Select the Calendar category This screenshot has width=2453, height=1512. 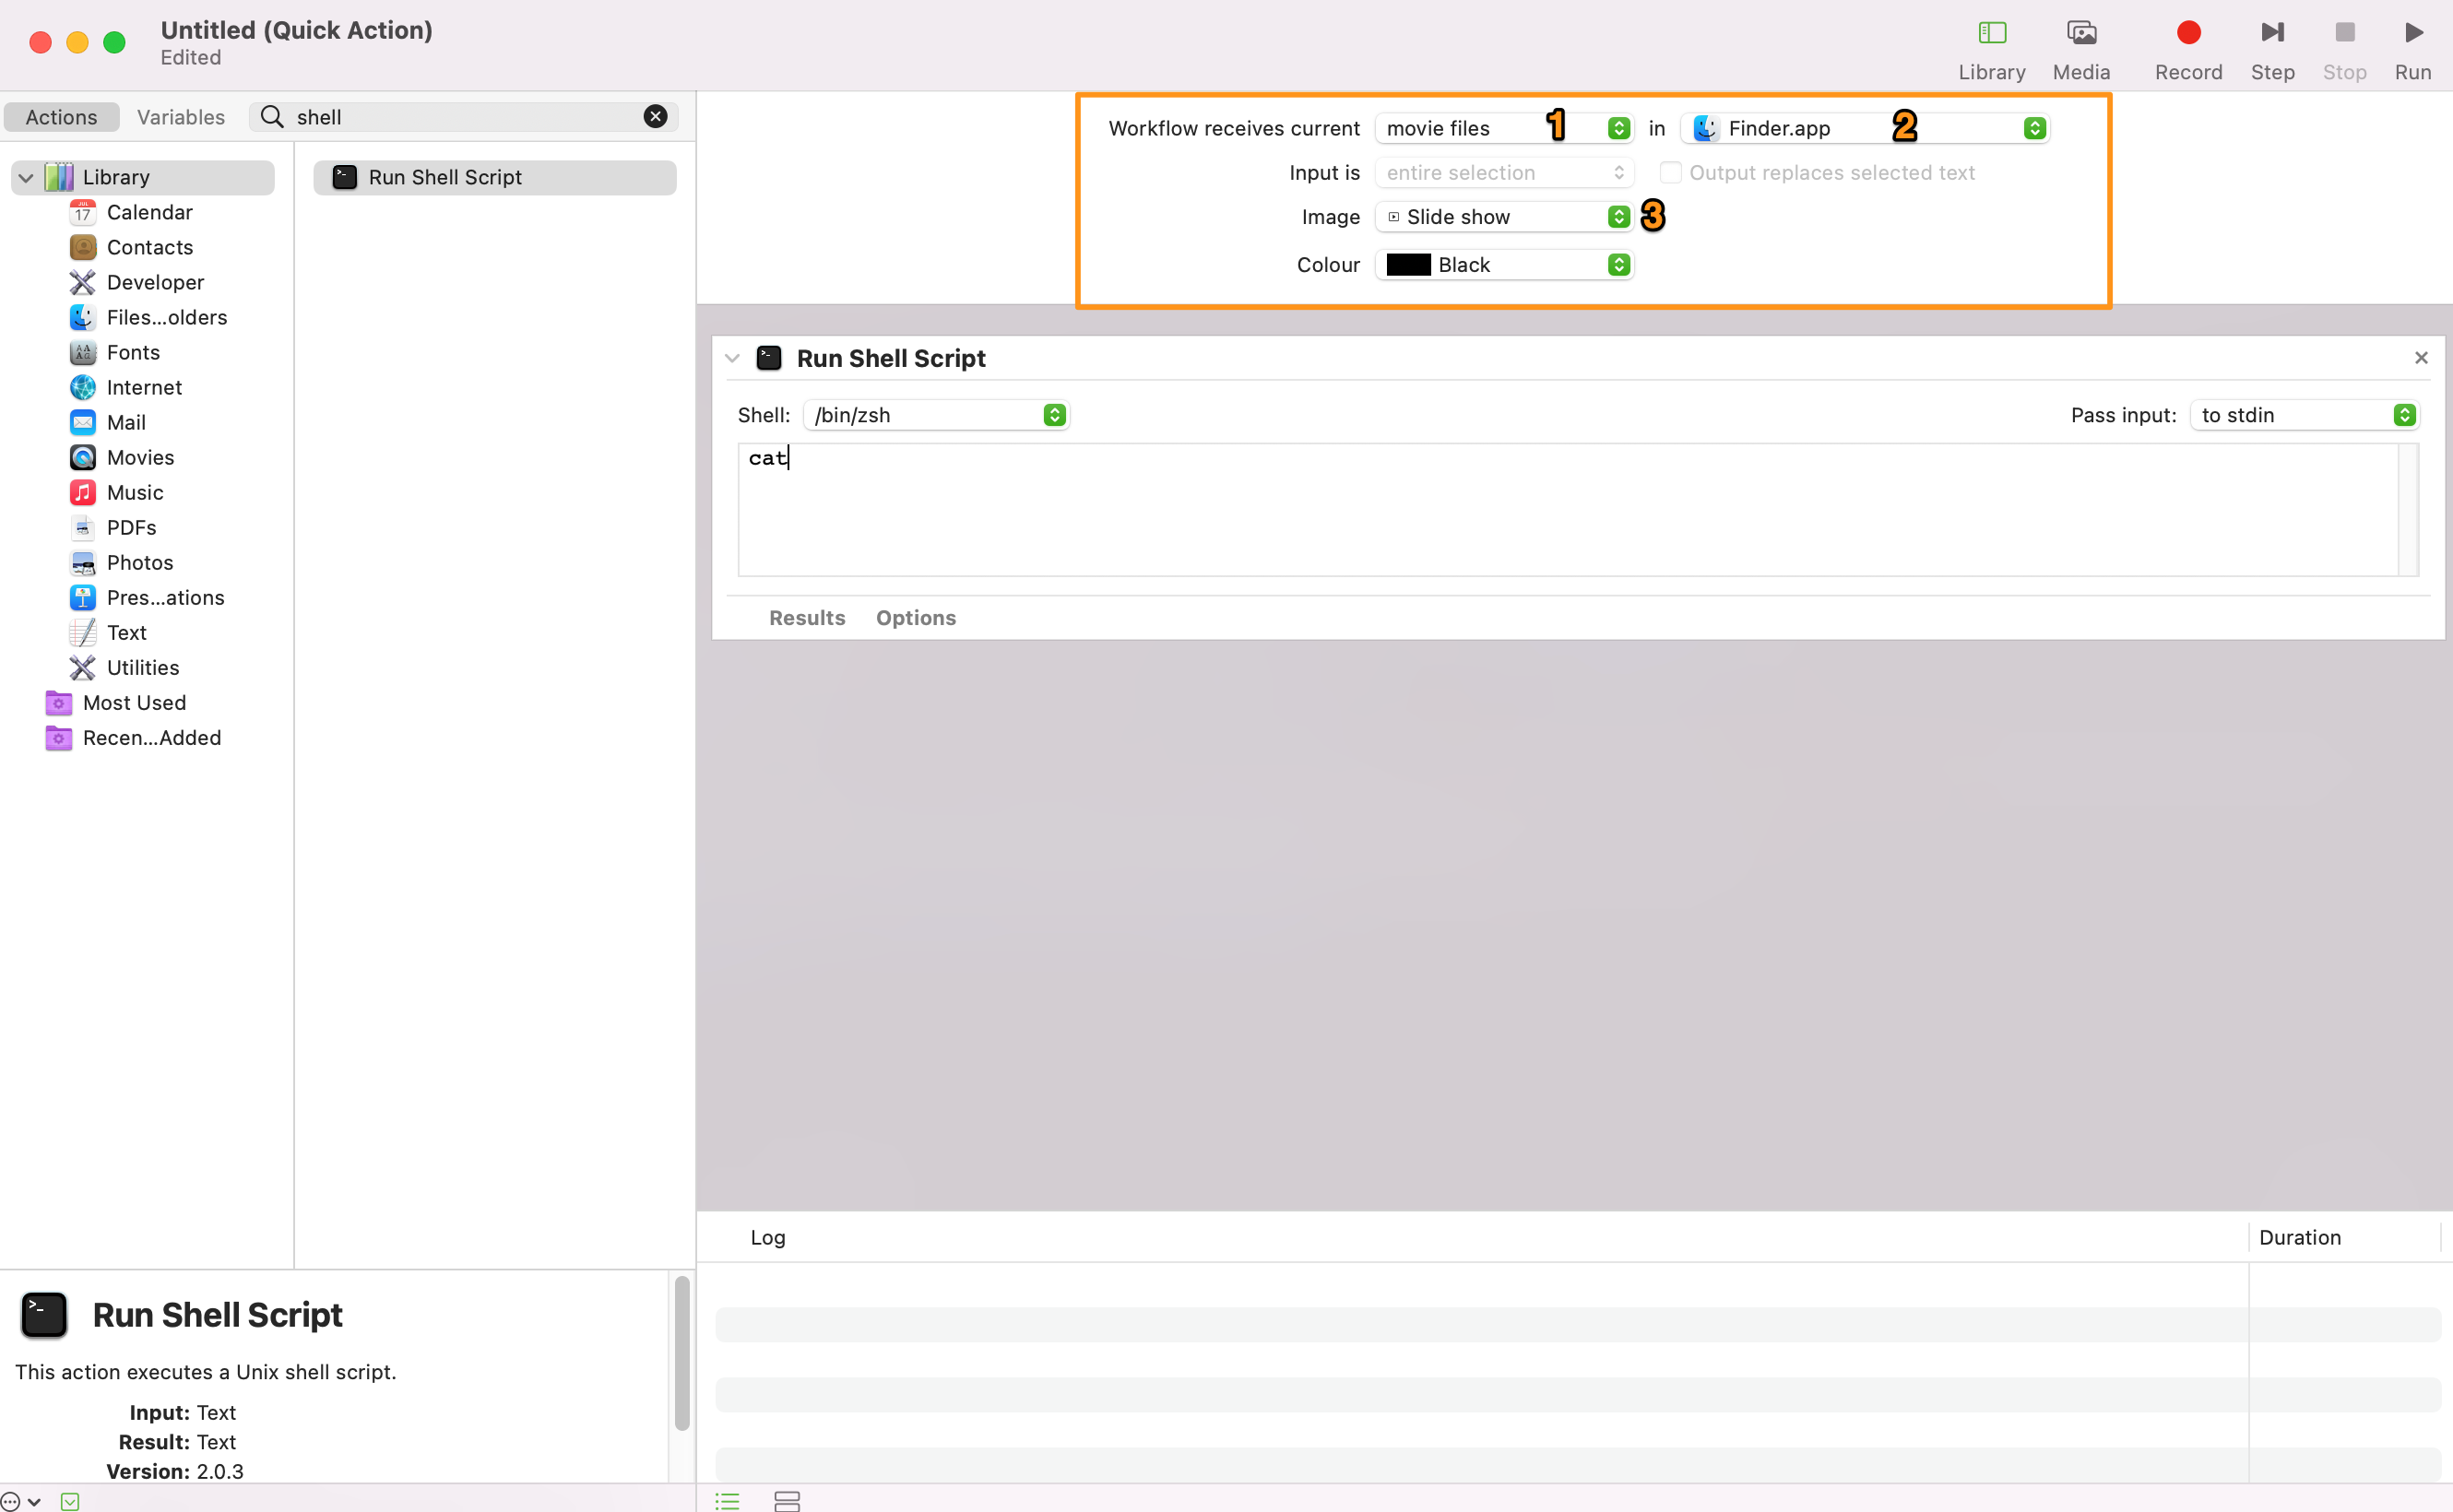(x=149, y=212)
